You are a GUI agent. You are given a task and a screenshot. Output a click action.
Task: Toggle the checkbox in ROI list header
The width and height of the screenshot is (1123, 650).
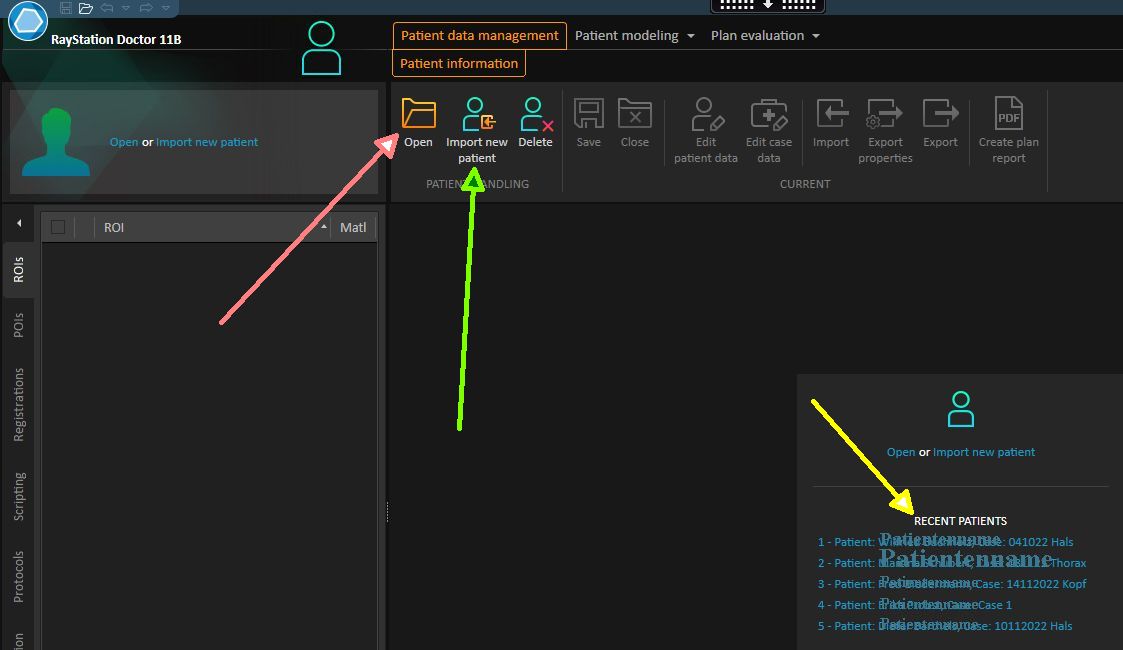[58, 227]
